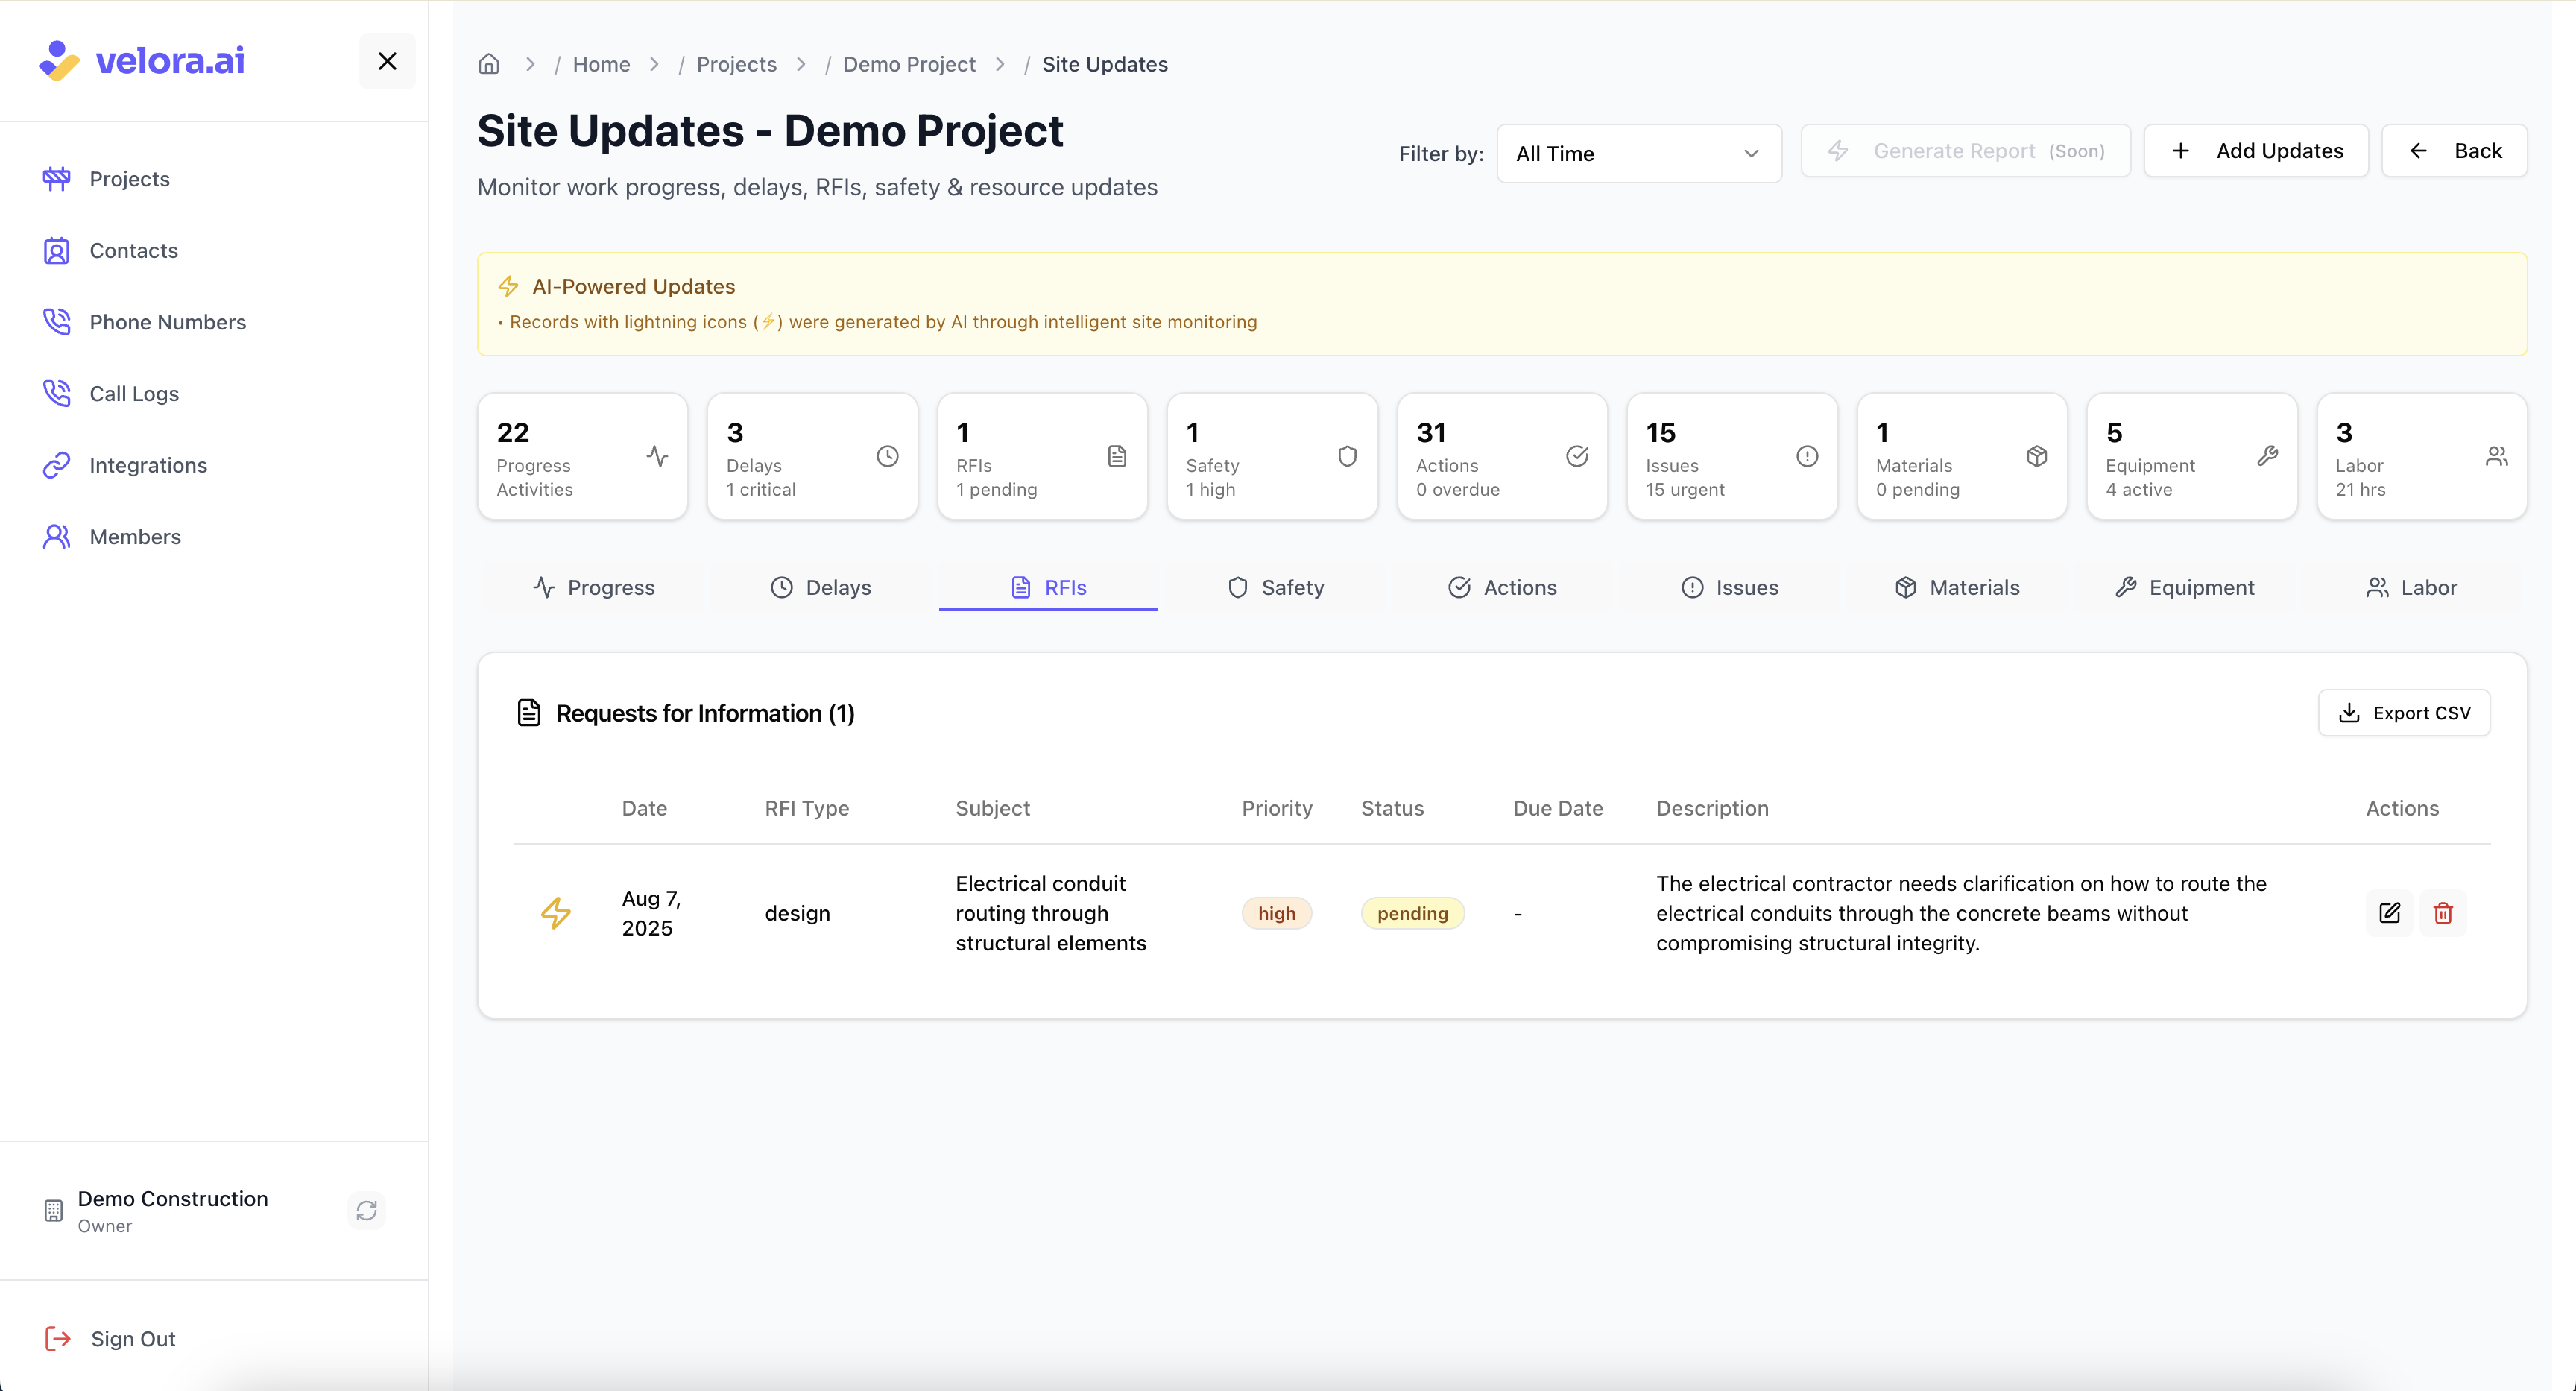
Task: Open the All Time filter dropdown
Action: [x=1639, y=153]
